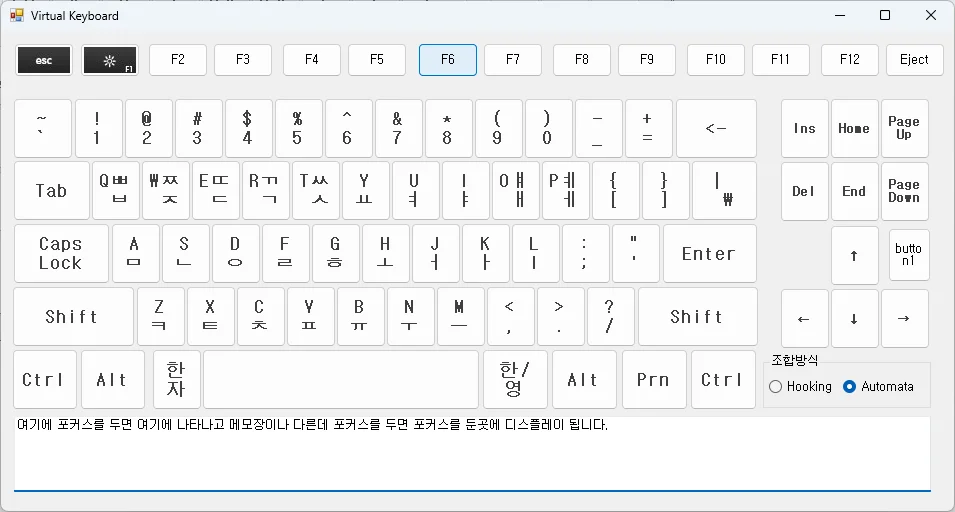The width and height of the screenshot is (955, 512).
Task: Click the M ㅡ key
Action: pyautogui.click(x=460, y=317)
